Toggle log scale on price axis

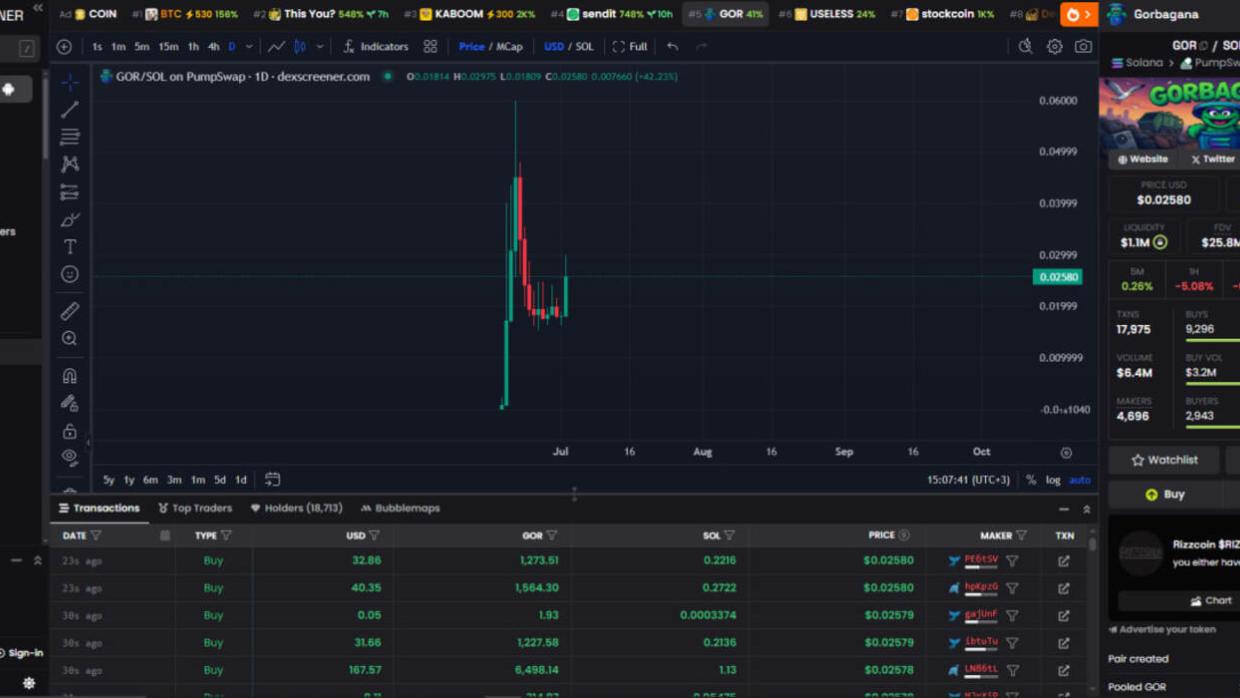tap(1053, 480)
